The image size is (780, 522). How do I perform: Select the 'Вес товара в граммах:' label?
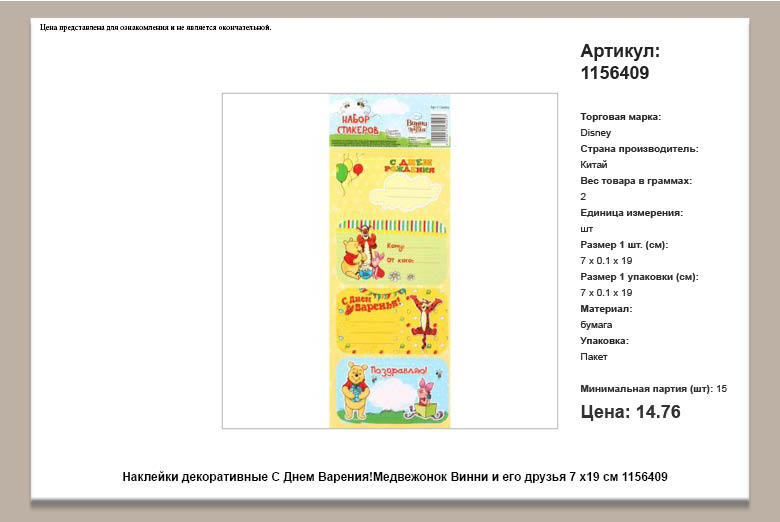pyautogui.click(x=636, y=181)
